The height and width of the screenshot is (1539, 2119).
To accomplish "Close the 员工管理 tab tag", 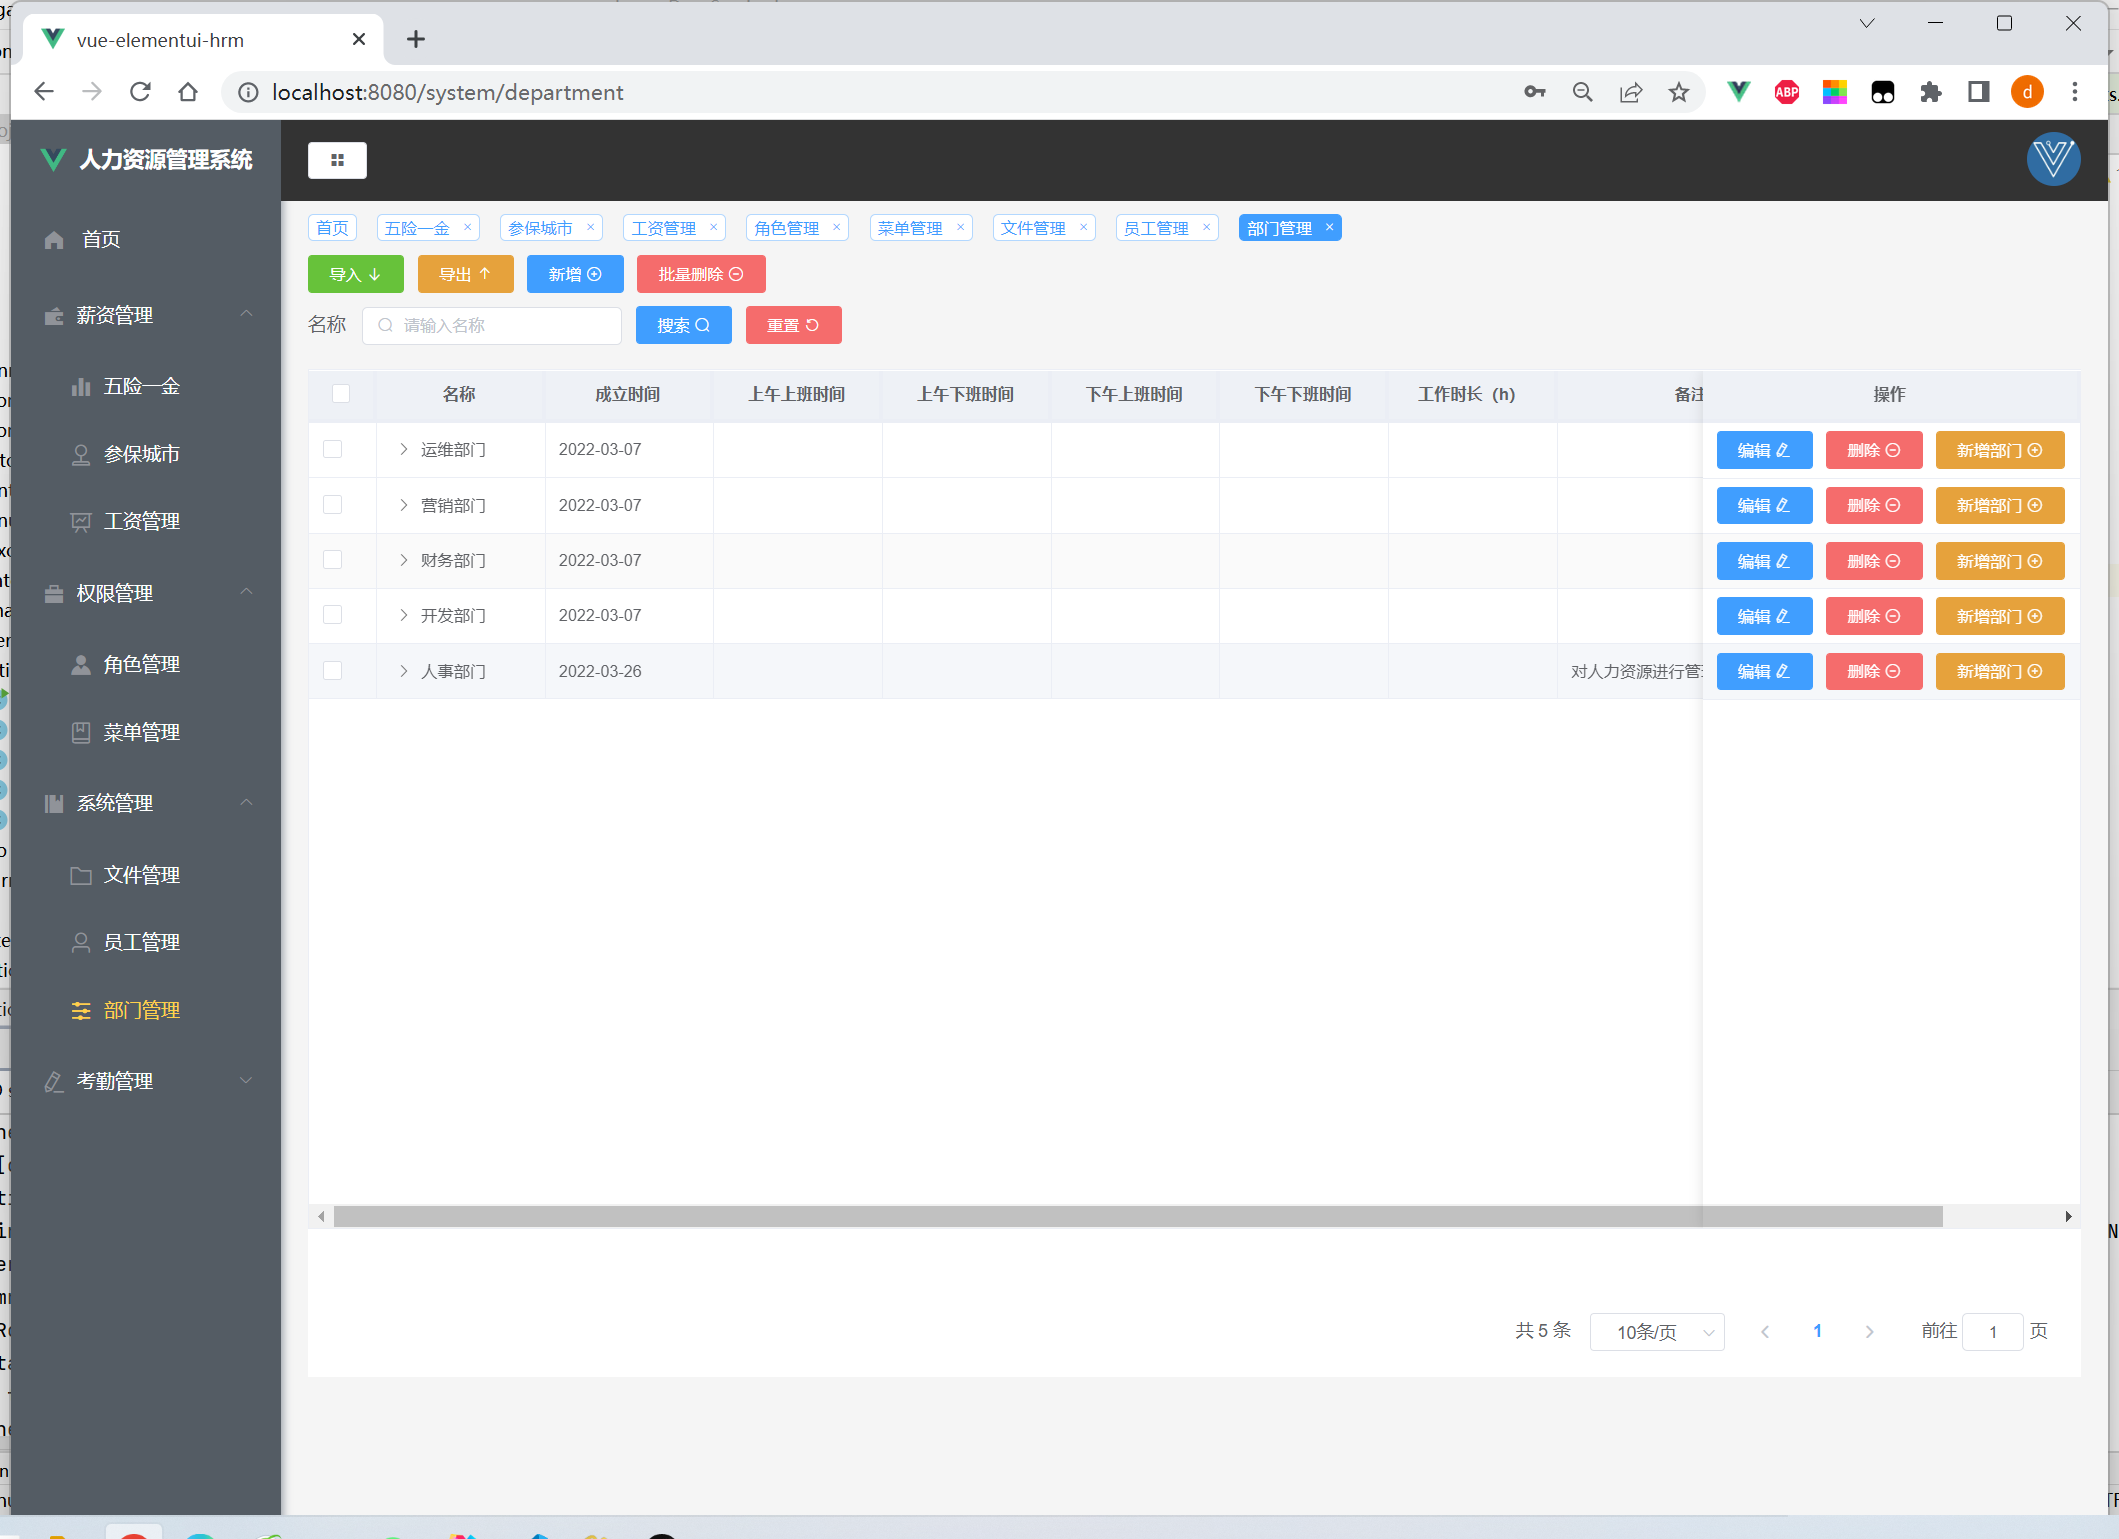I will click(x=1206, y=228).
